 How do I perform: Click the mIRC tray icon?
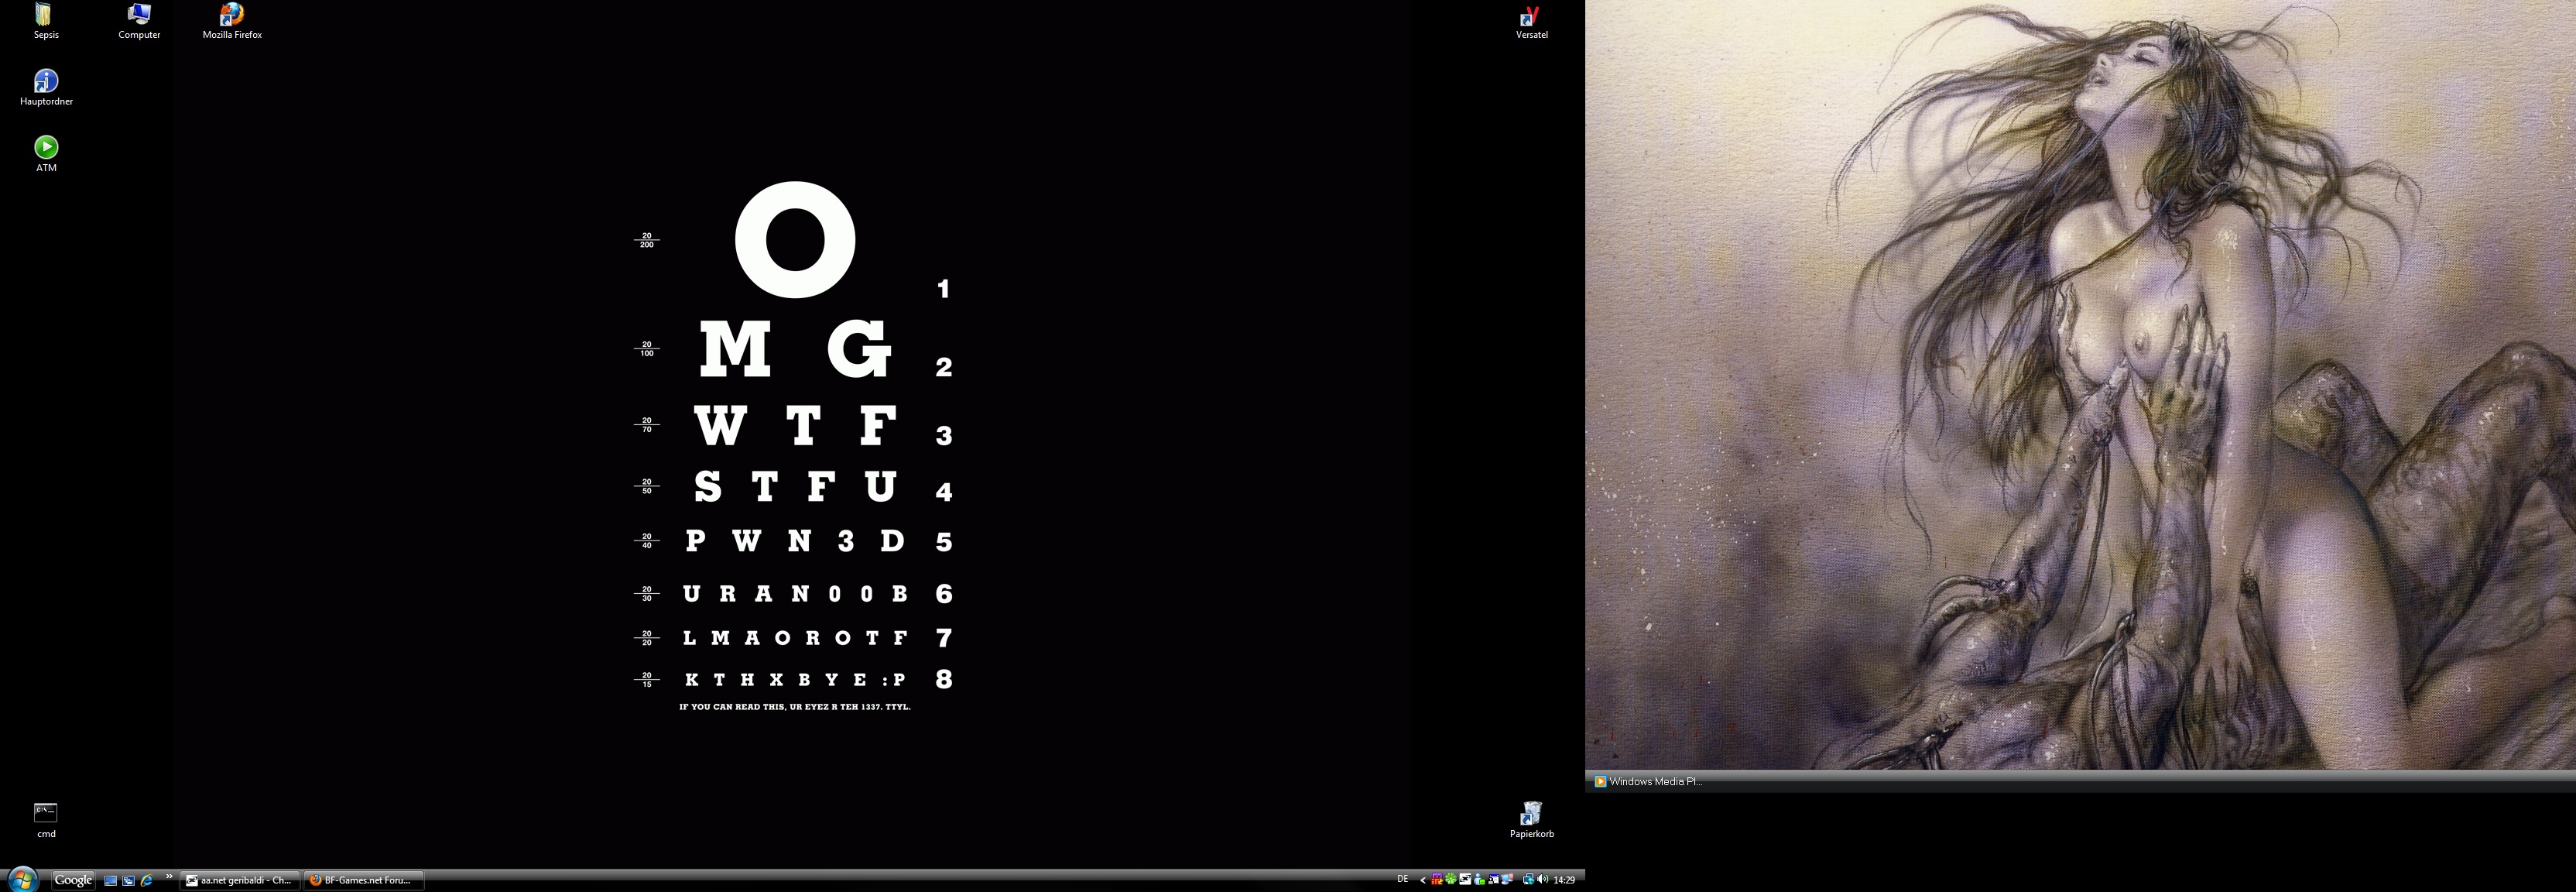click(1438, 879)
